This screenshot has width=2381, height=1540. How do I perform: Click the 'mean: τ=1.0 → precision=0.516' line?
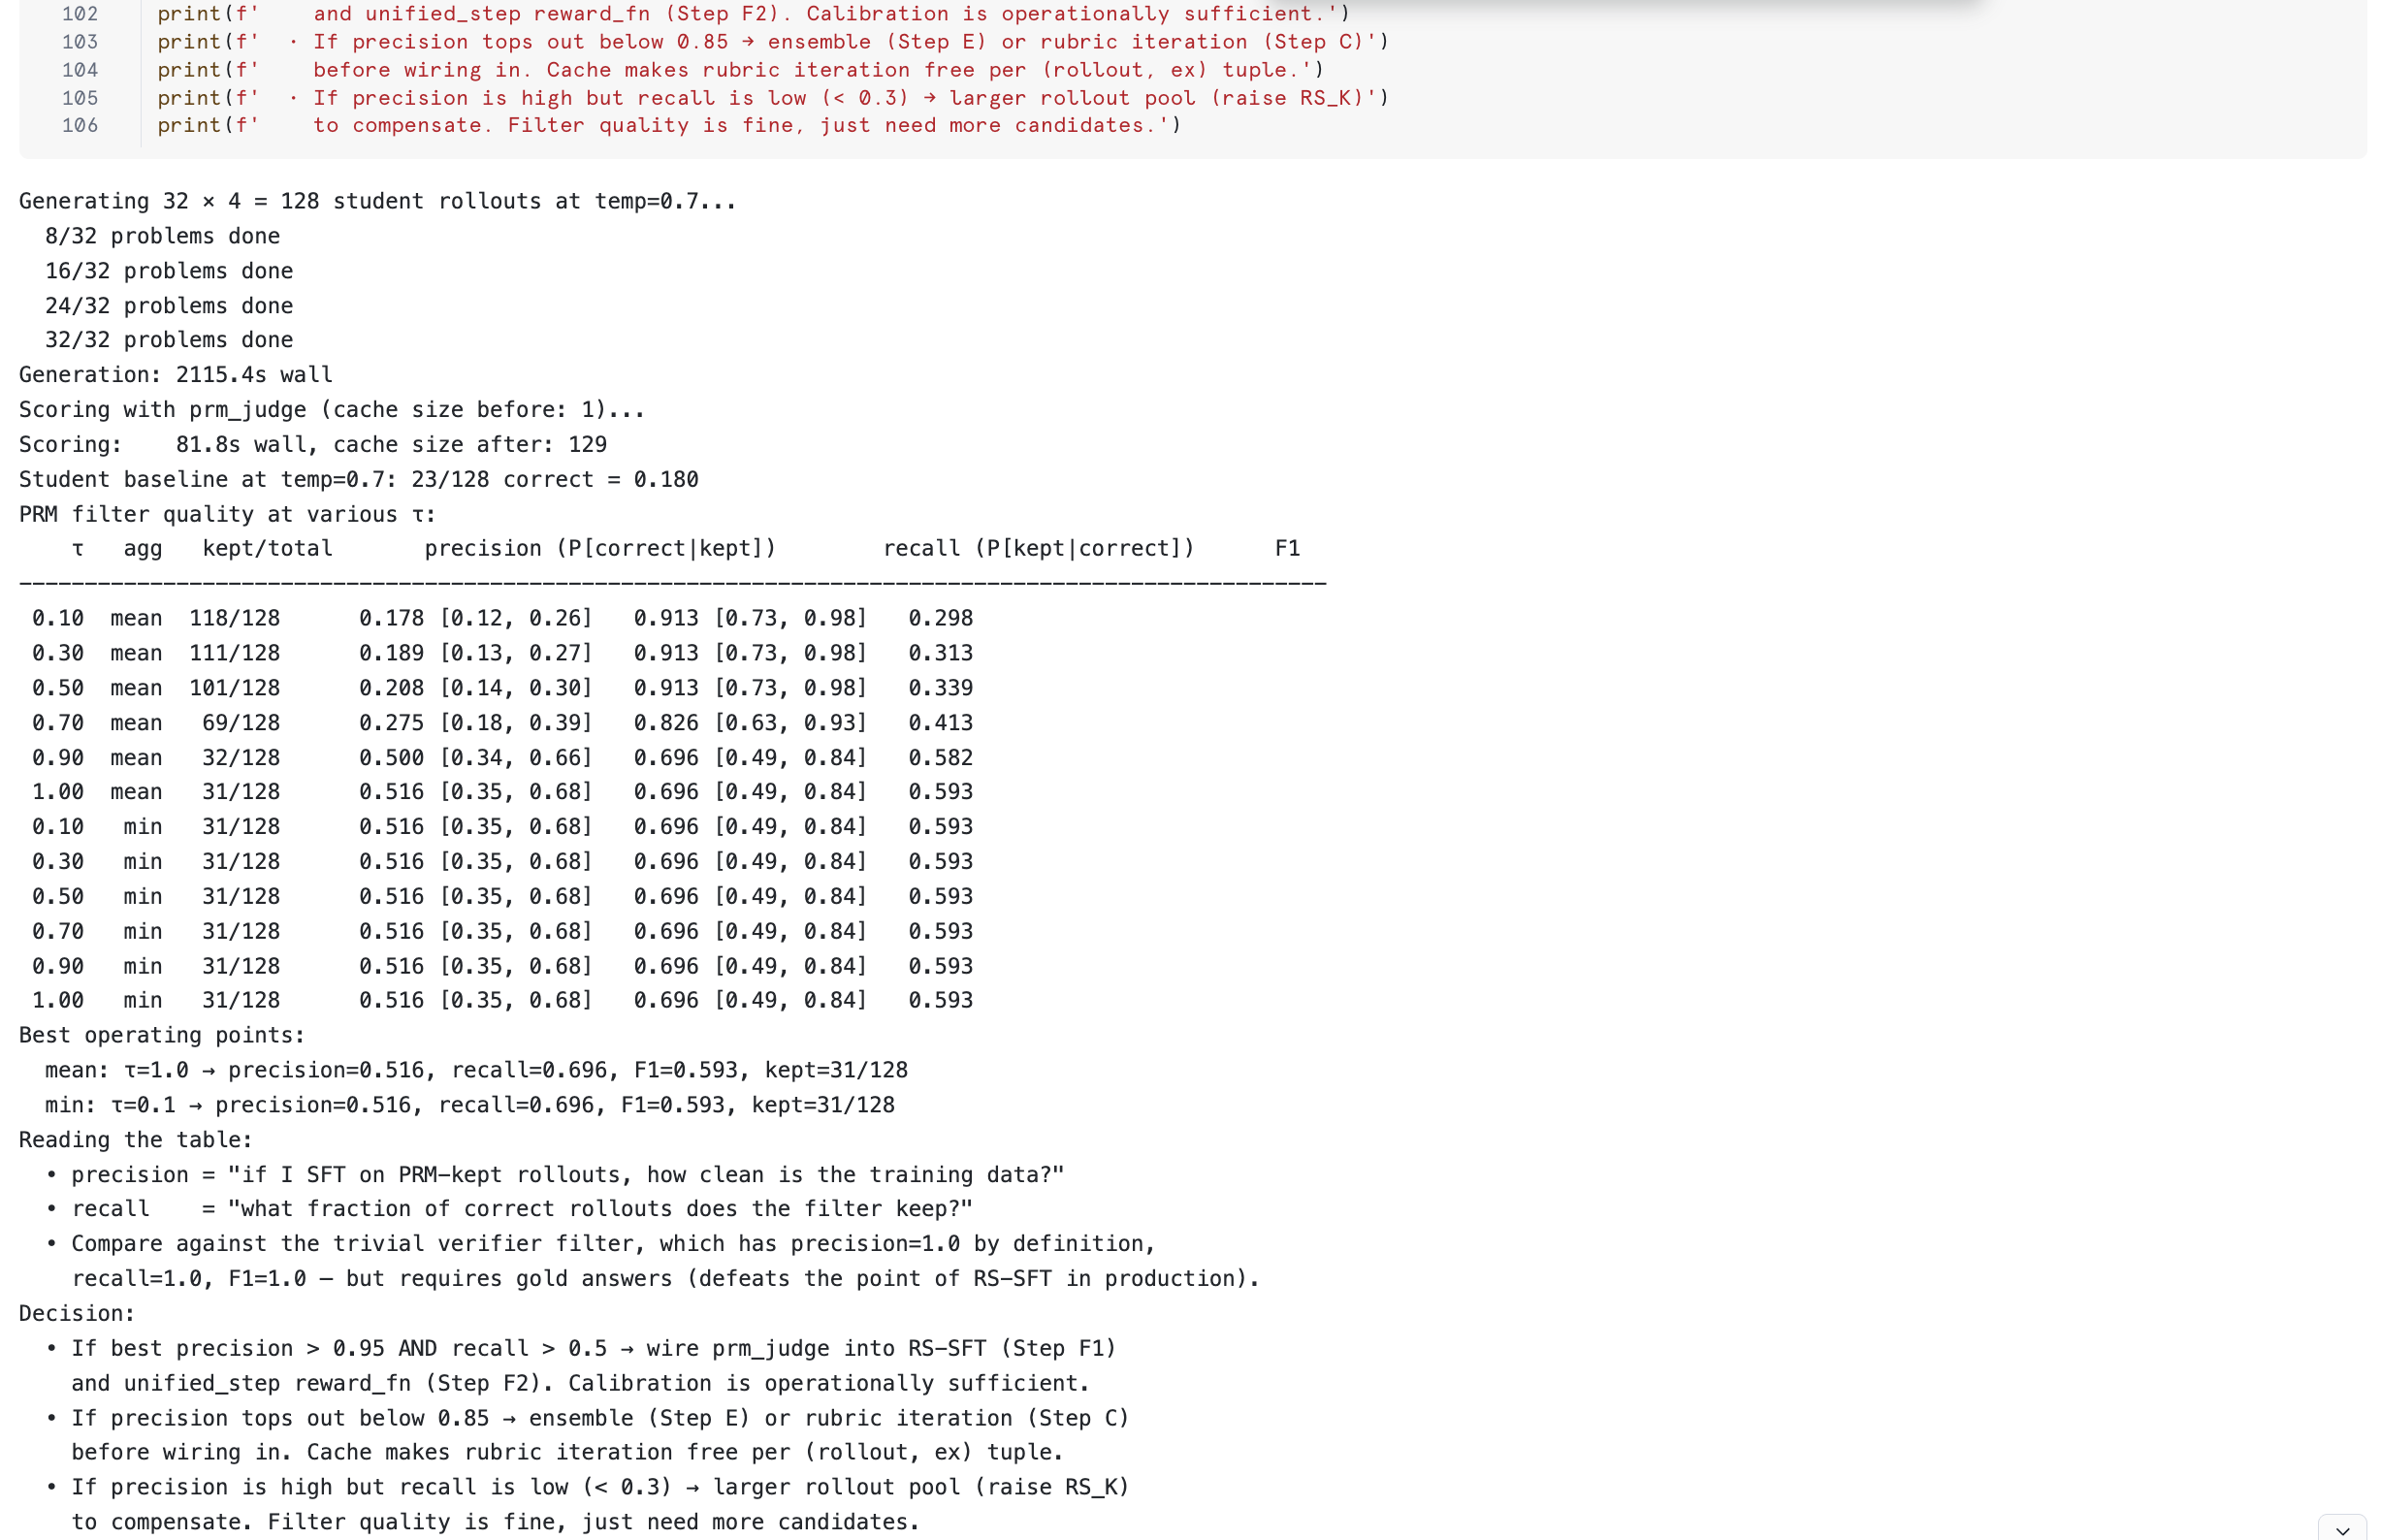tap(476, 1071)
